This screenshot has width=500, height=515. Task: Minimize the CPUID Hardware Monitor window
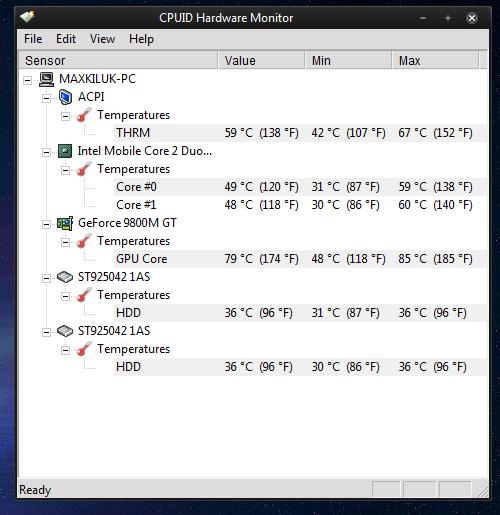point(423,18)
